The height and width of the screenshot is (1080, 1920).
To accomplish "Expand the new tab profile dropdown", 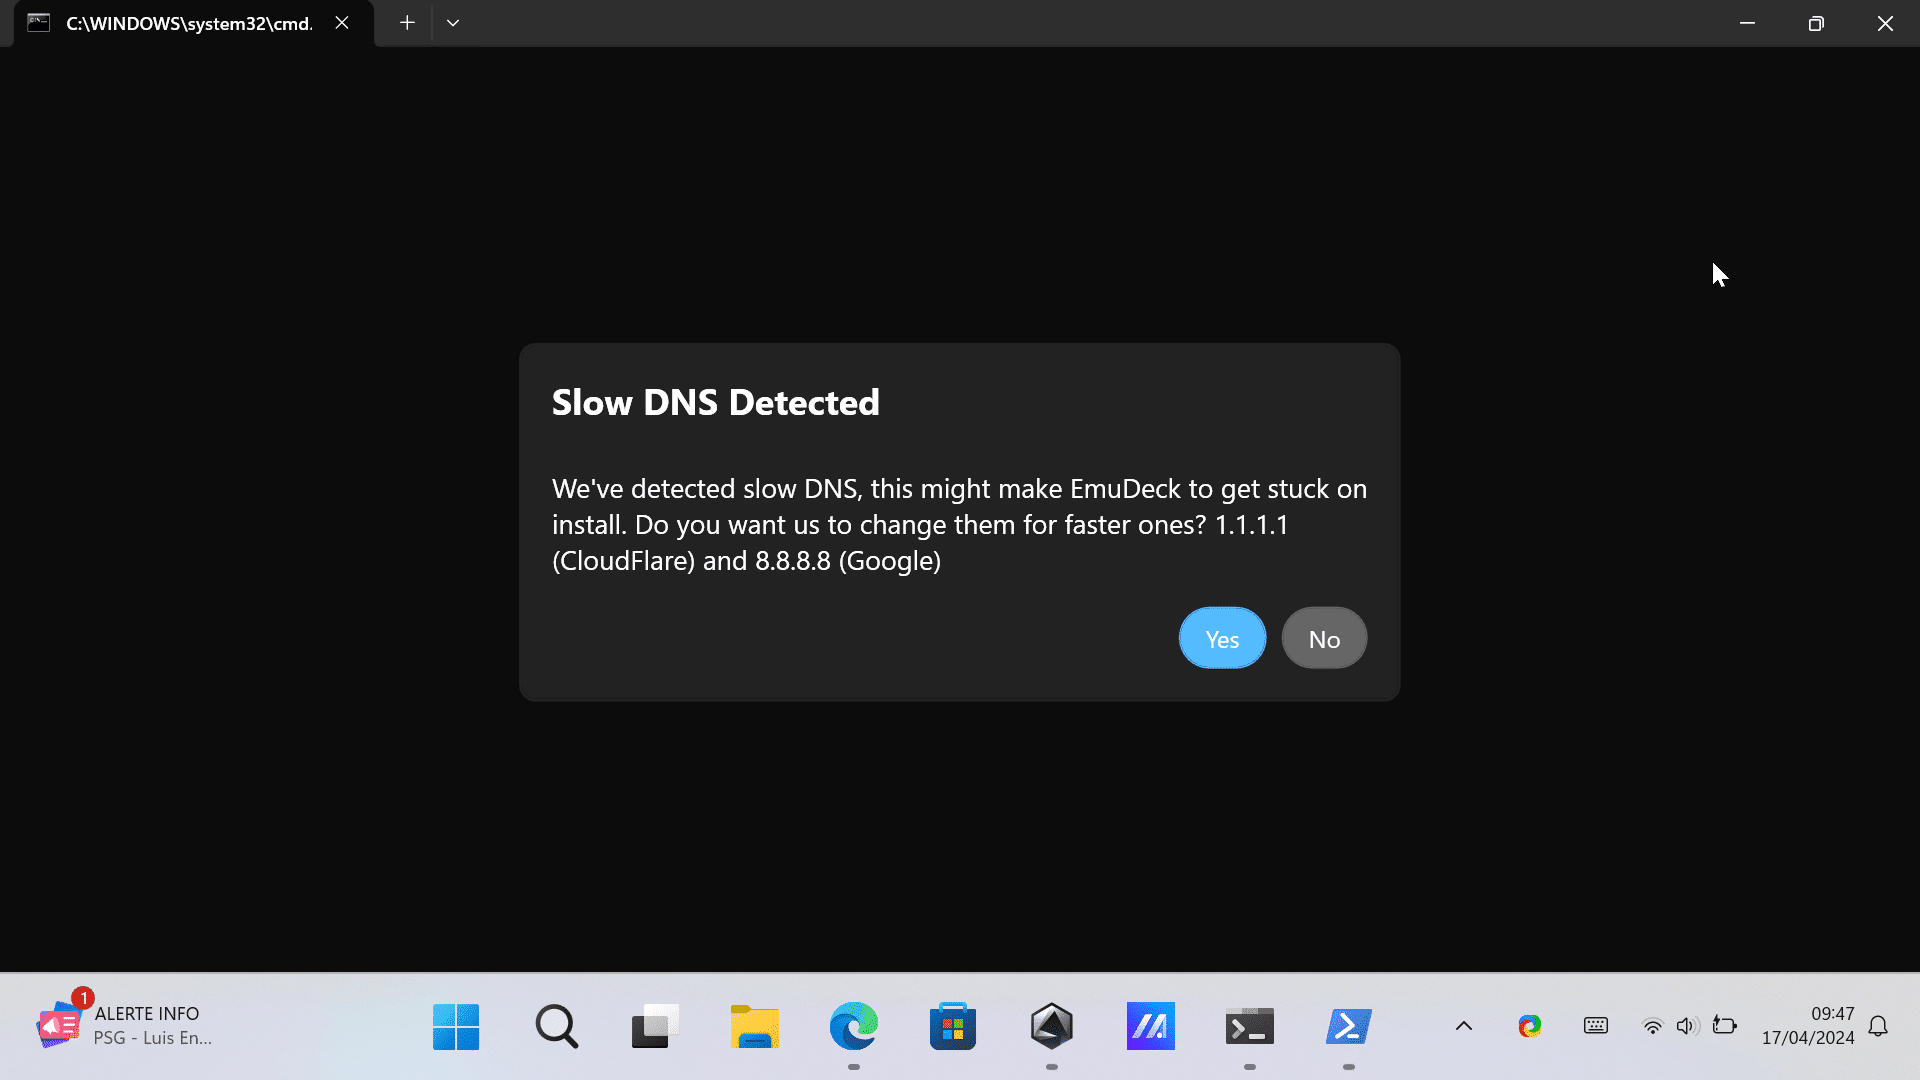I will [453, 23].
